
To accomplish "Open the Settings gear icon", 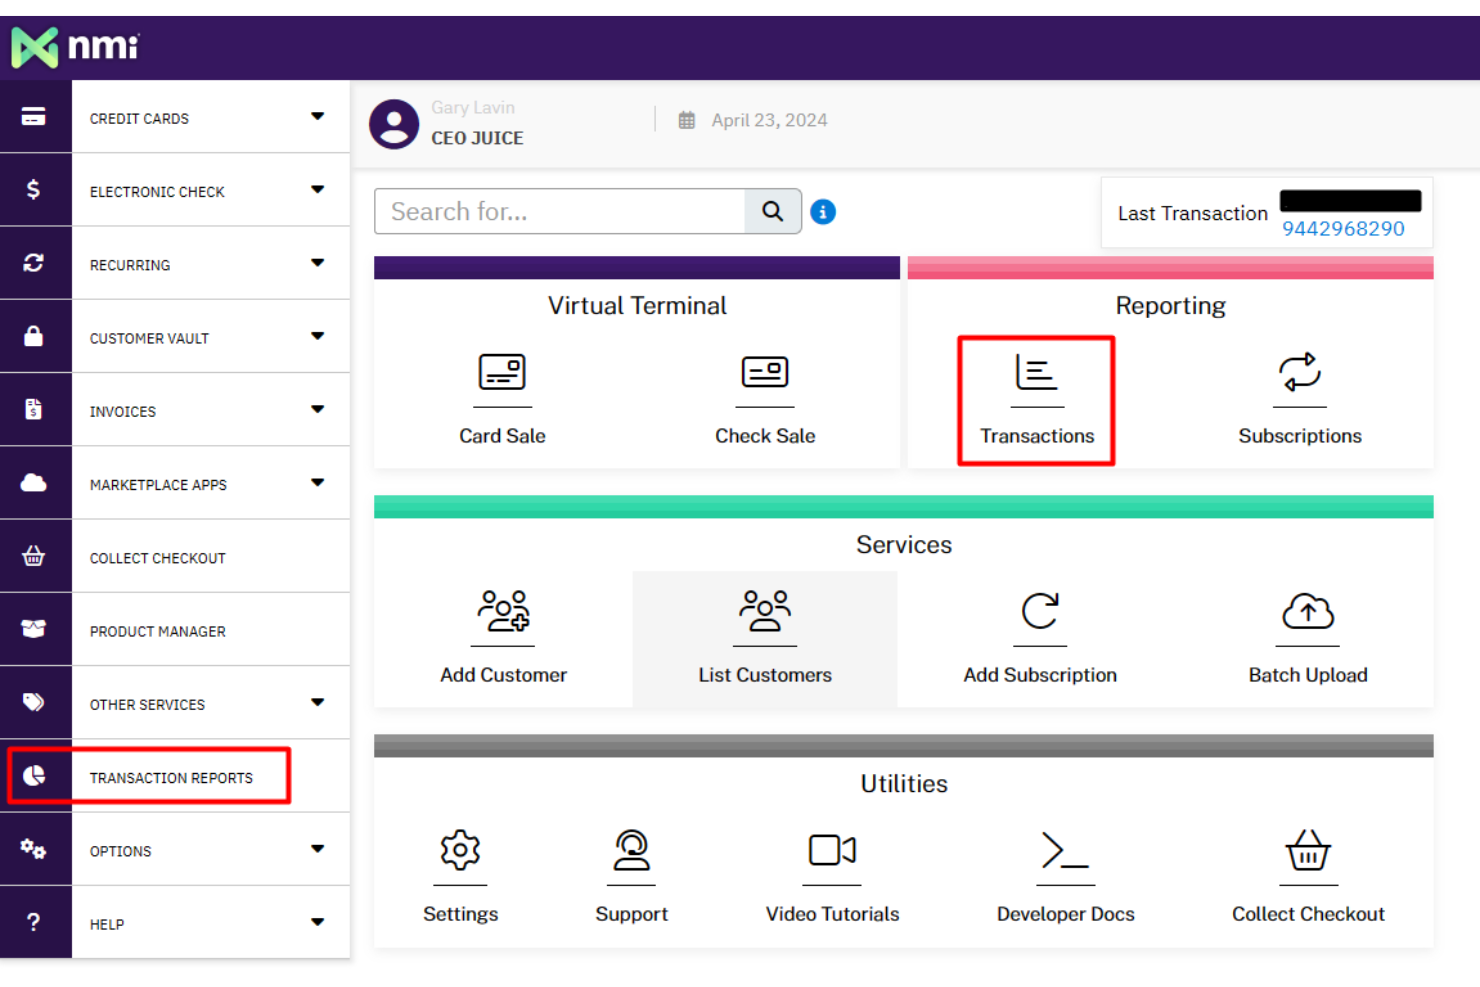I will [460, 850].
